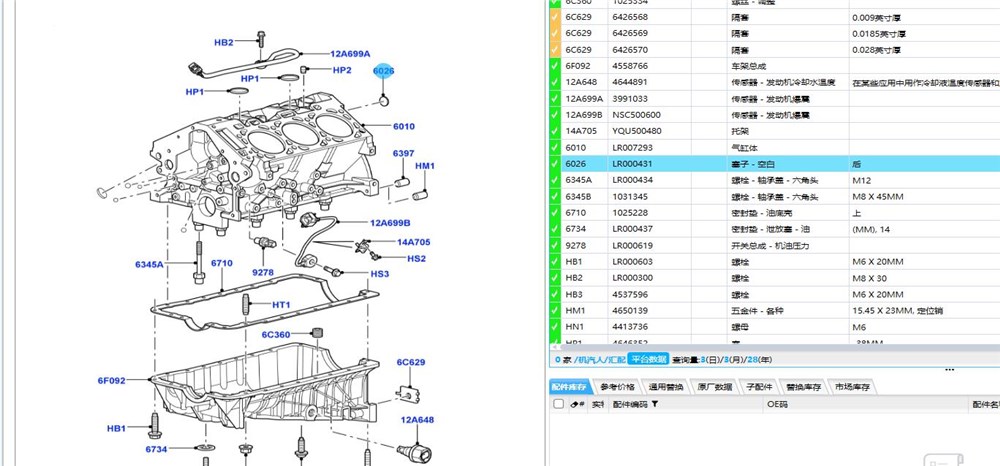This screenshot has width=1000, height=466.
Task: Select the 6C360 callout in the diagram
Action: point(276,335)
